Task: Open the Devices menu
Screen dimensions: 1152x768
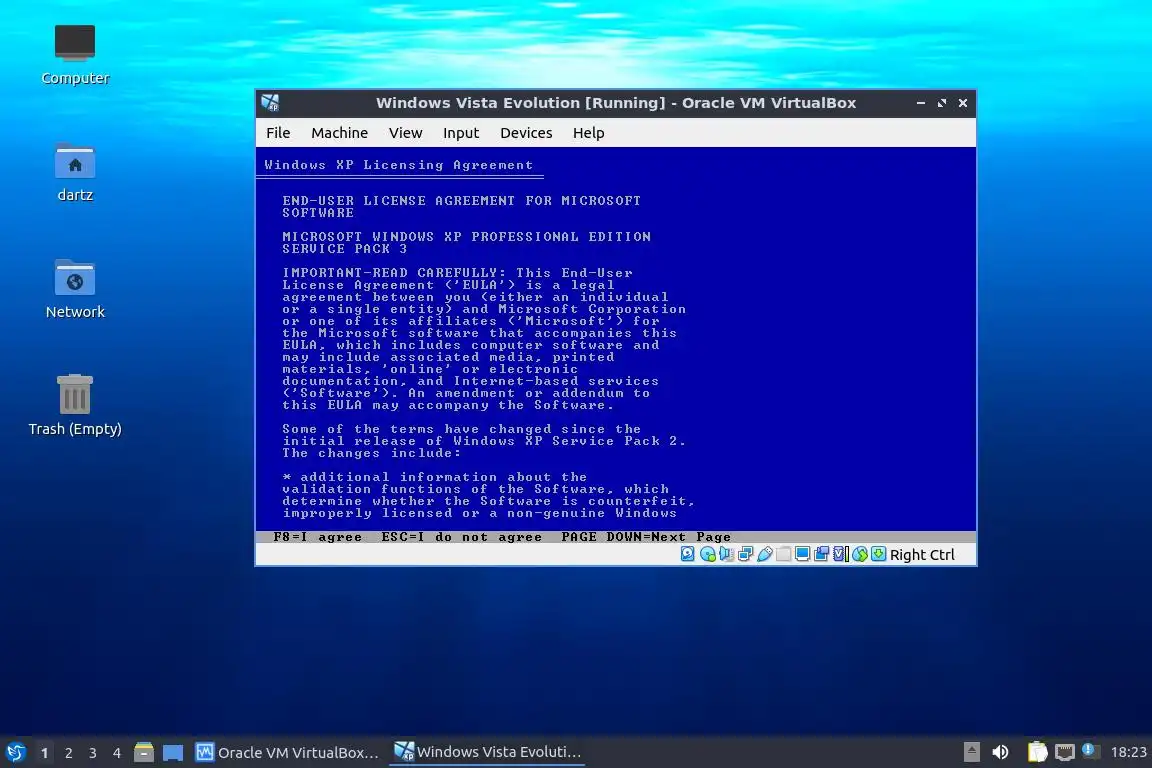Action: coord(526,133)
